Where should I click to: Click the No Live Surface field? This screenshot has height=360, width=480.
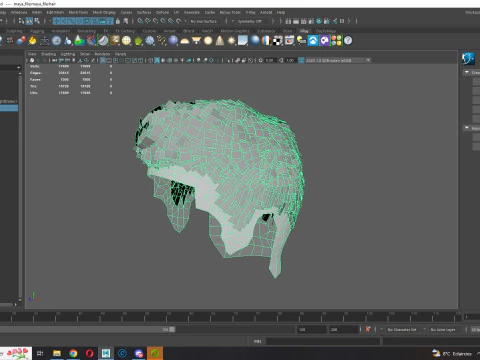coord(204,21)
